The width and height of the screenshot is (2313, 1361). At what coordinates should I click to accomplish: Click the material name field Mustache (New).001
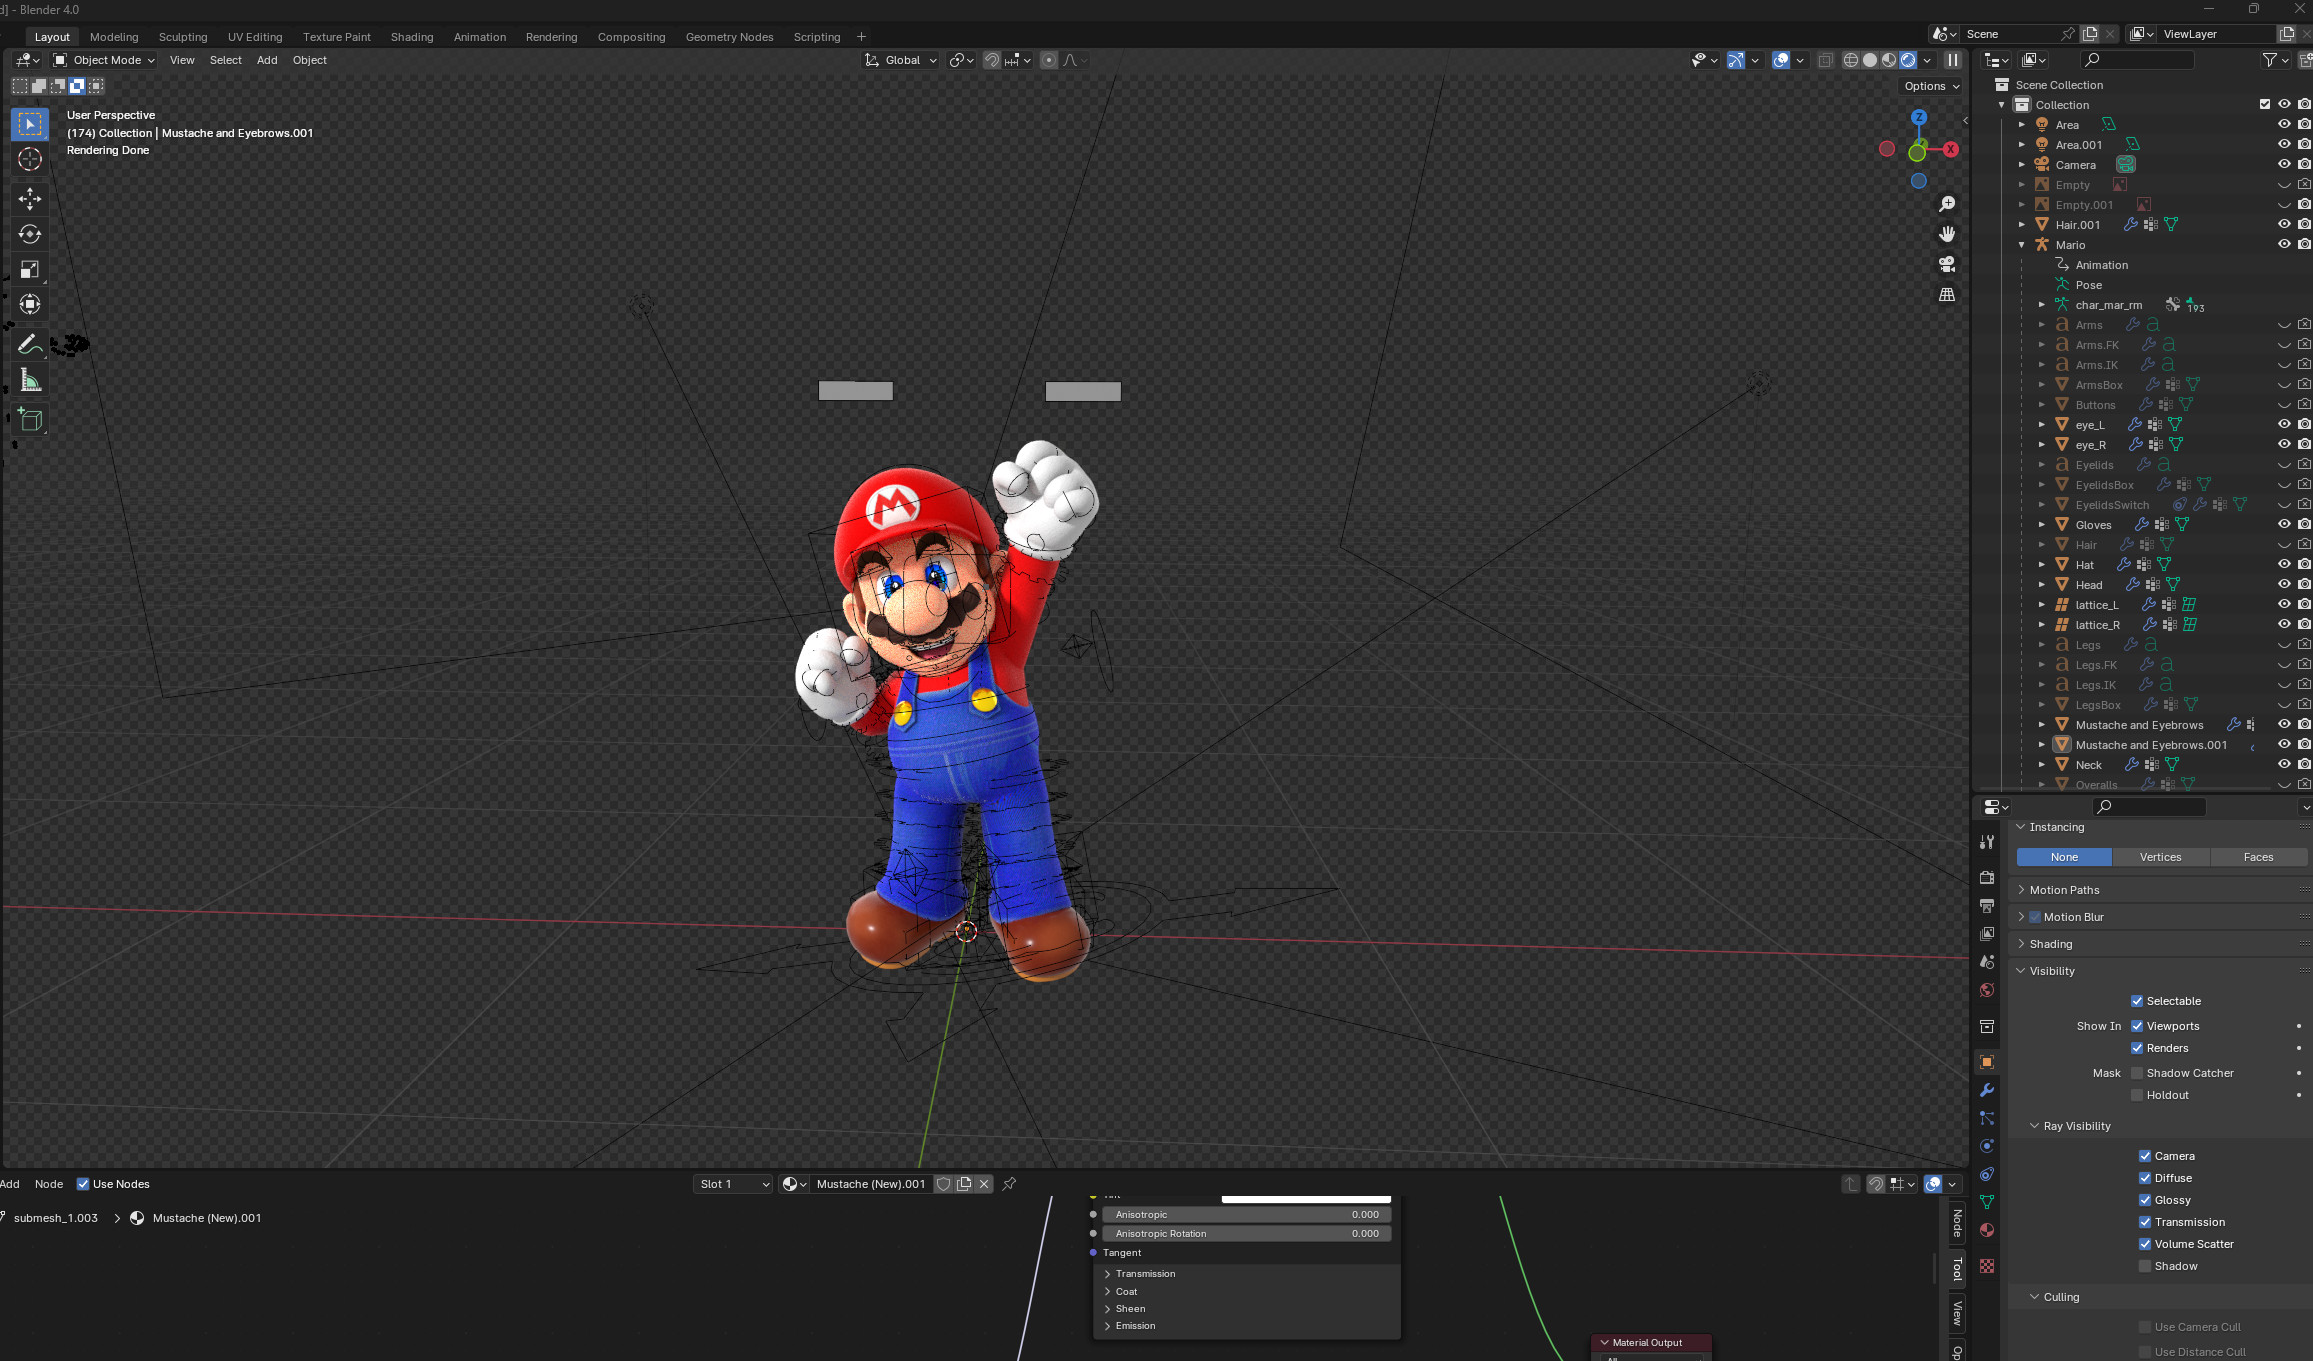pos(871,1183)
